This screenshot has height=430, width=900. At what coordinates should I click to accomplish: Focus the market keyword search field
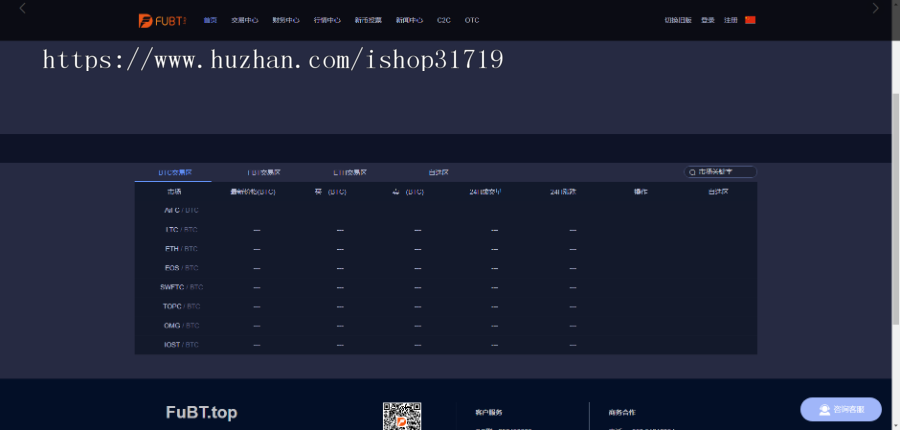pos(720,172)
